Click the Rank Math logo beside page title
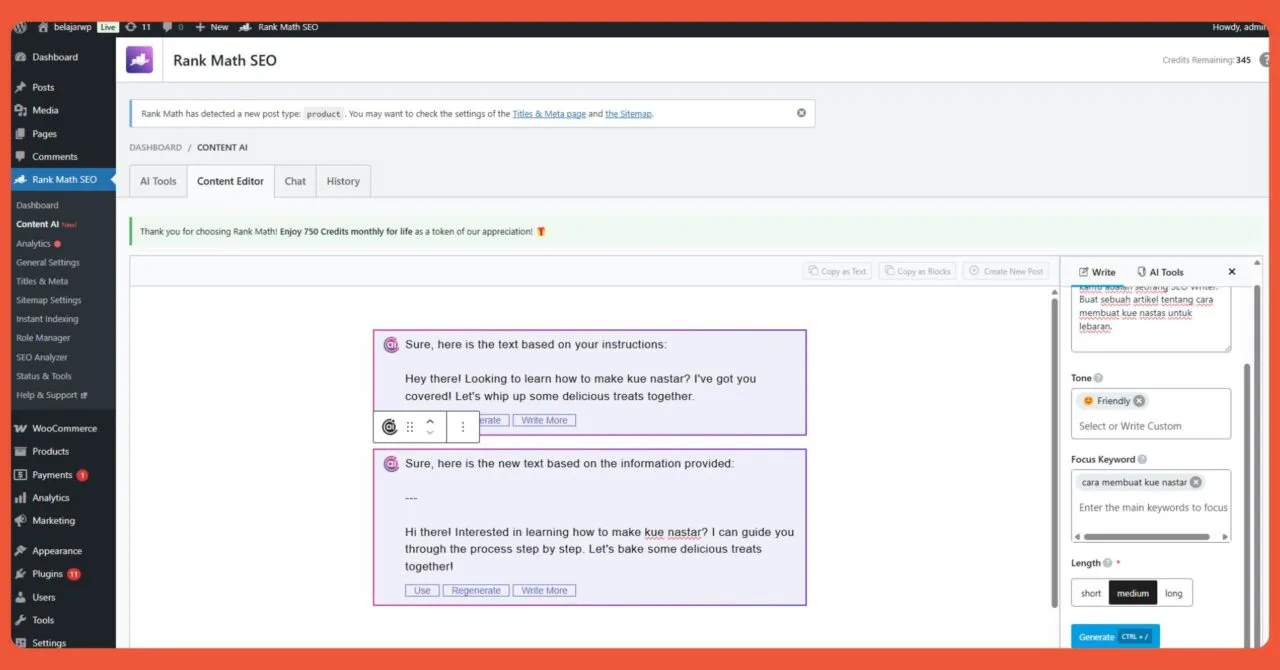 (139, 59)
